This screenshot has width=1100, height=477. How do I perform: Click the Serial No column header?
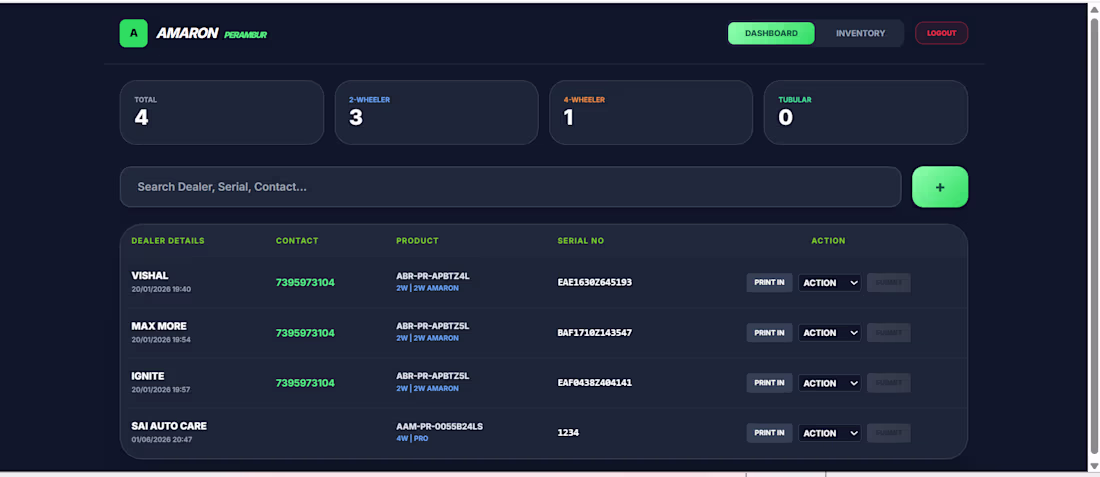click(581, 241)
